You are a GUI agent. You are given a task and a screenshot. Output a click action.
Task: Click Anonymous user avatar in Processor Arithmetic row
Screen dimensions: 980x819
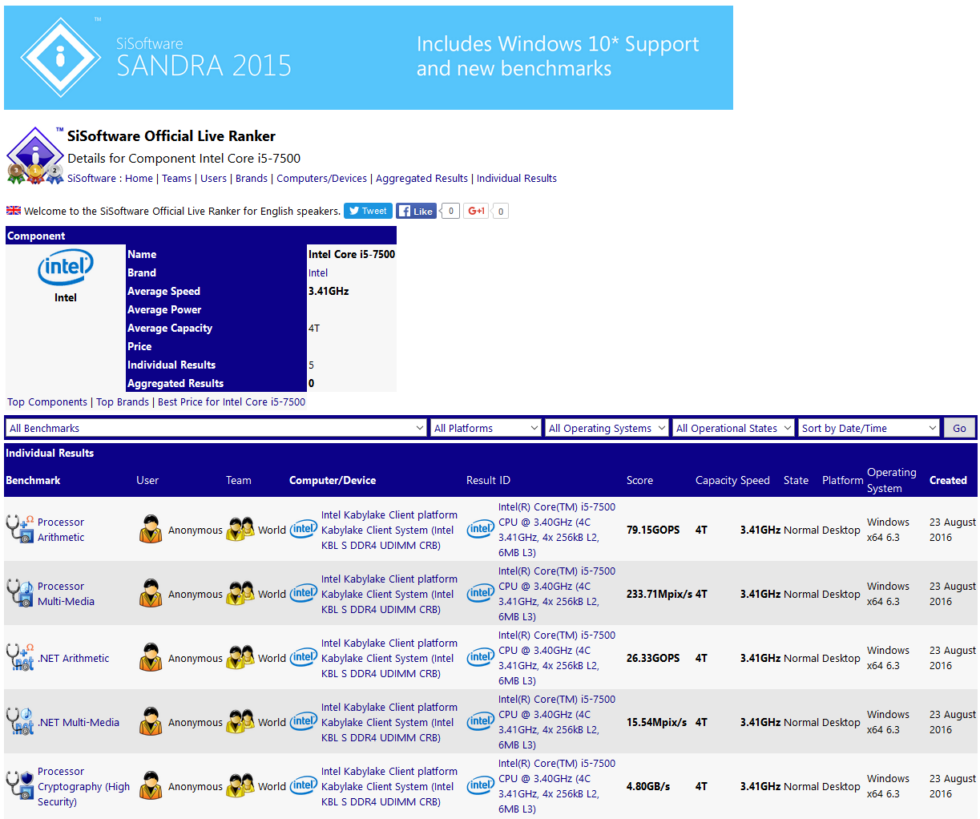click(151, 529)
